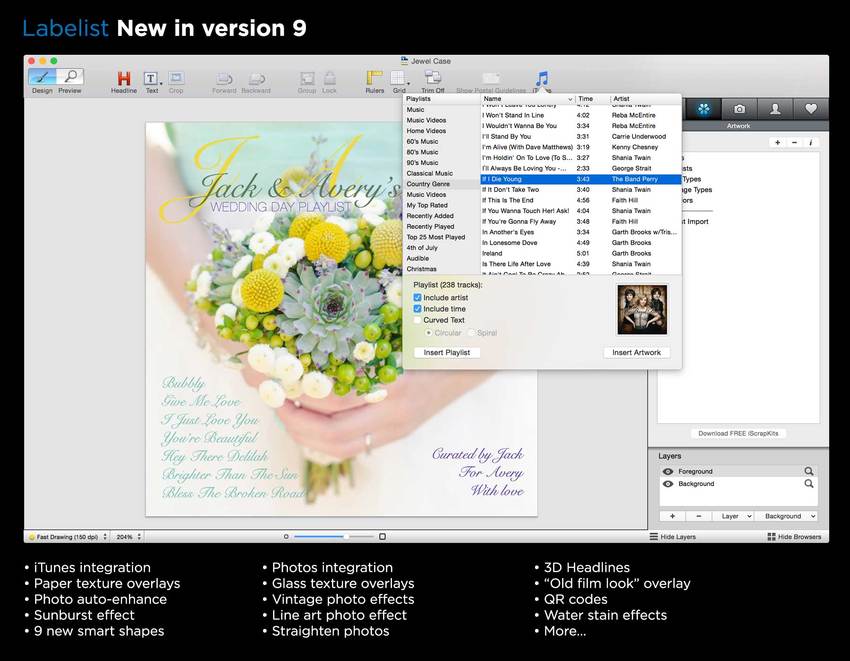Select the Country Genre playlist
This screenshot has width=850, height=661.
(428, 184)
